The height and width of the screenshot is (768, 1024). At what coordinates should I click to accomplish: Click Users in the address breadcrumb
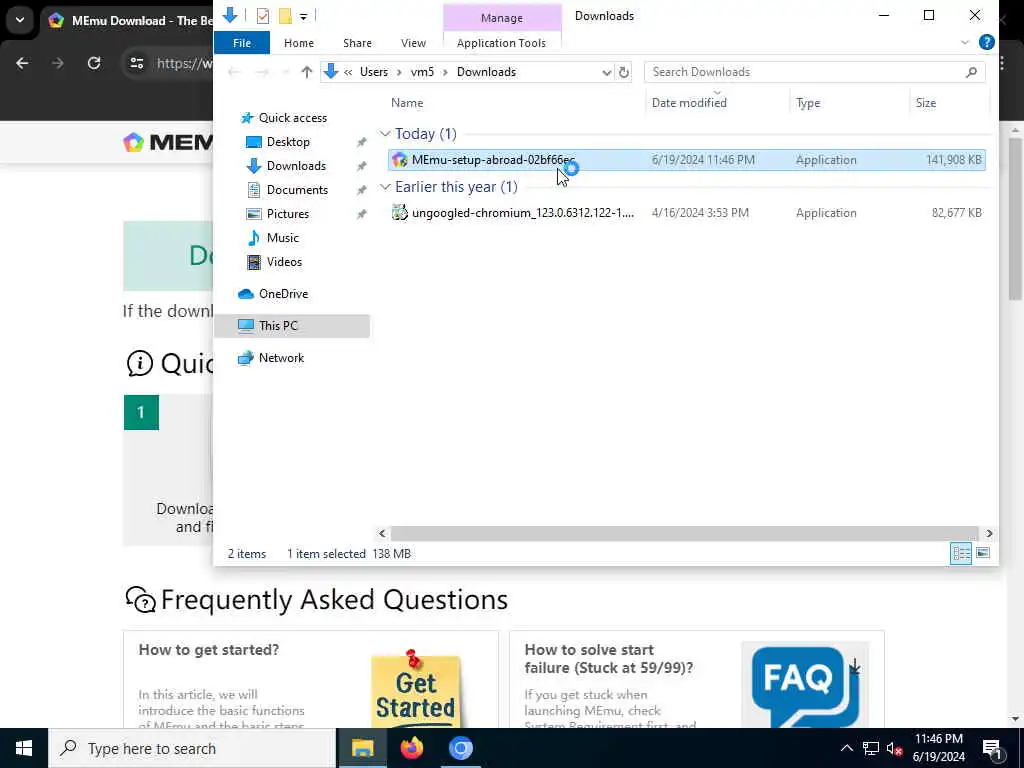tap(374, 72)
